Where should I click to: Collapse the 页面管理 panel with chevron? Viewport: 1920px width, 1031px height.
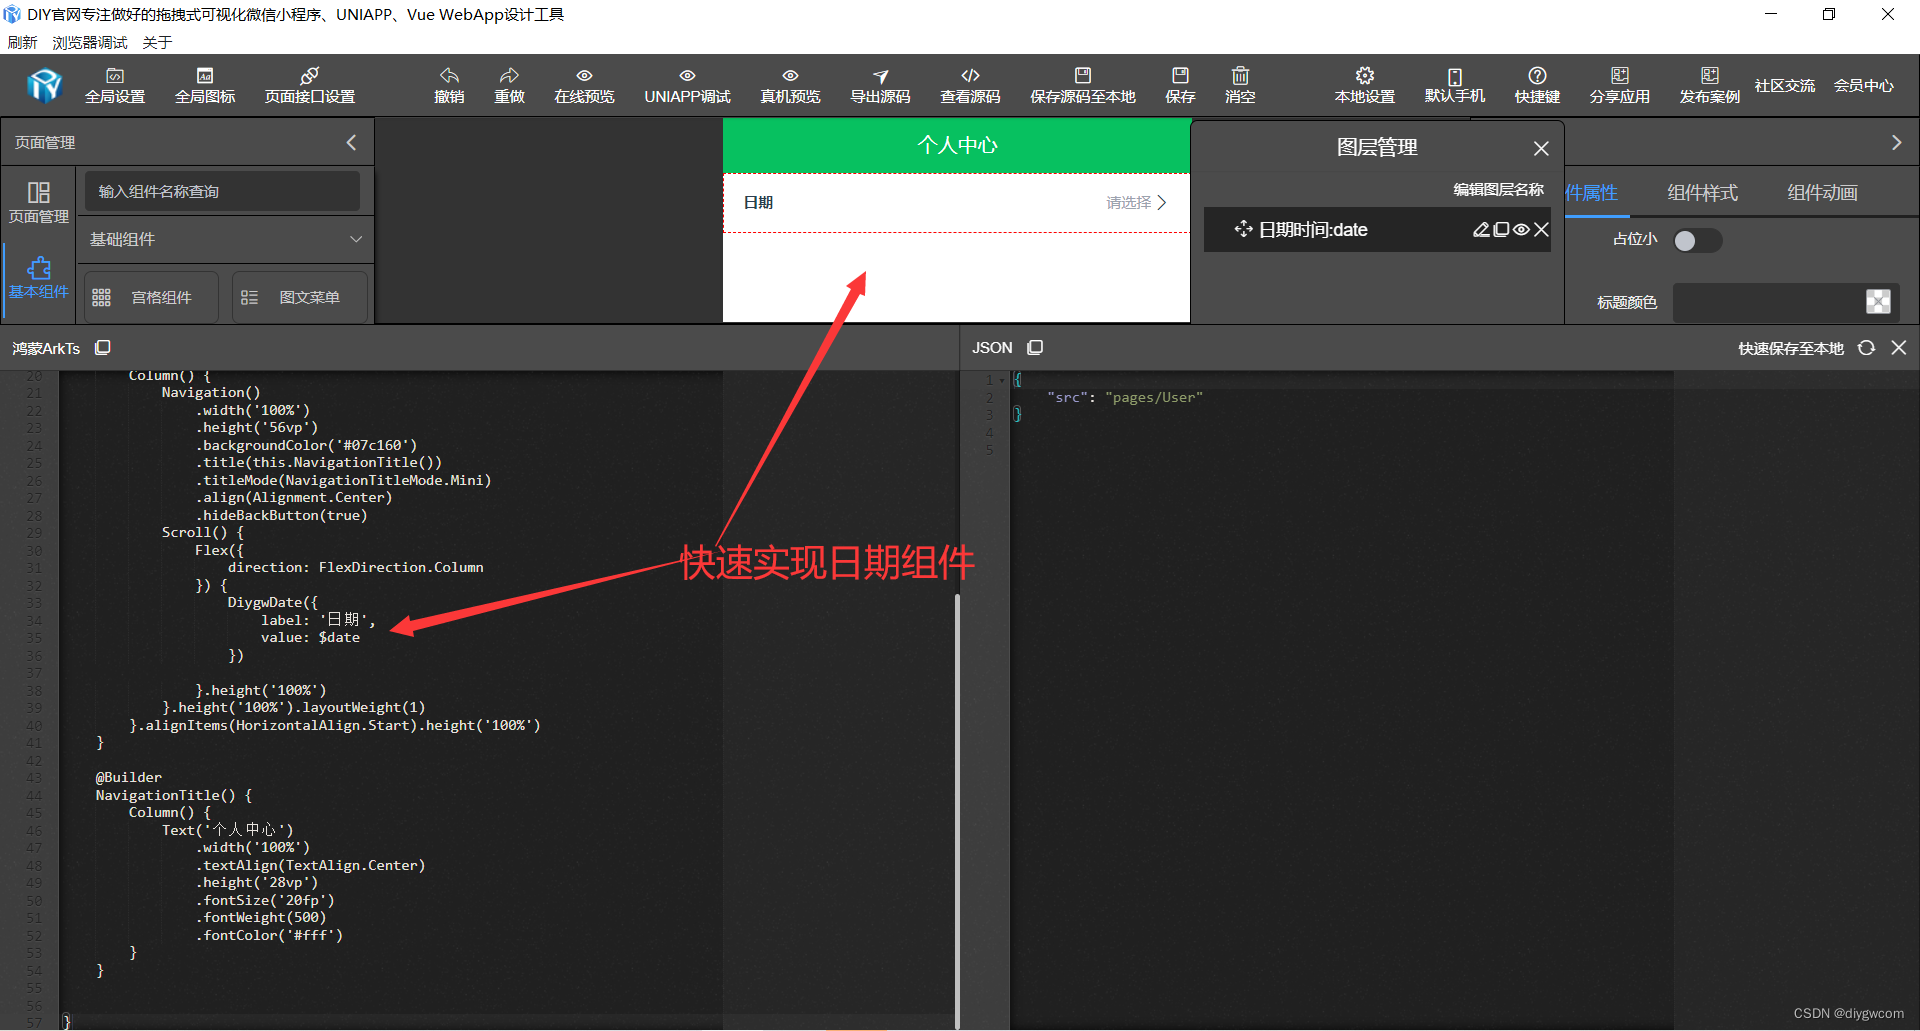(x=351, y=143)
